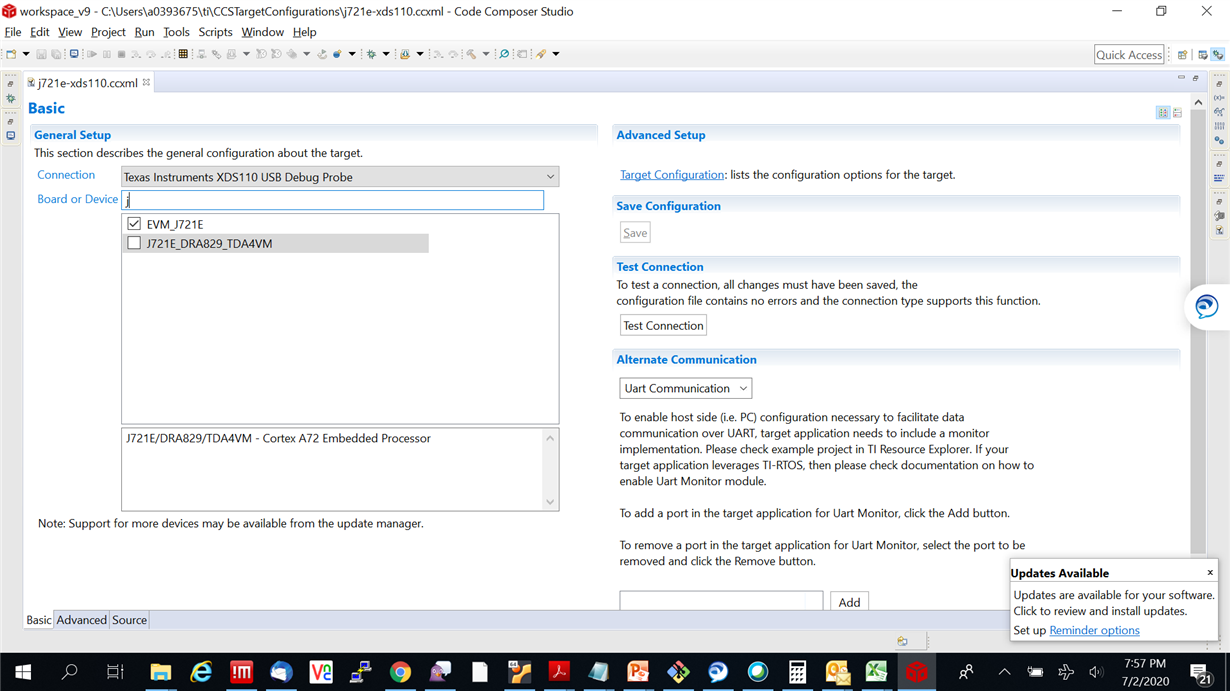This screenshot has height=691, width=1230.
Task: Open the Open Perspective icon
Action: [1182, 55]
